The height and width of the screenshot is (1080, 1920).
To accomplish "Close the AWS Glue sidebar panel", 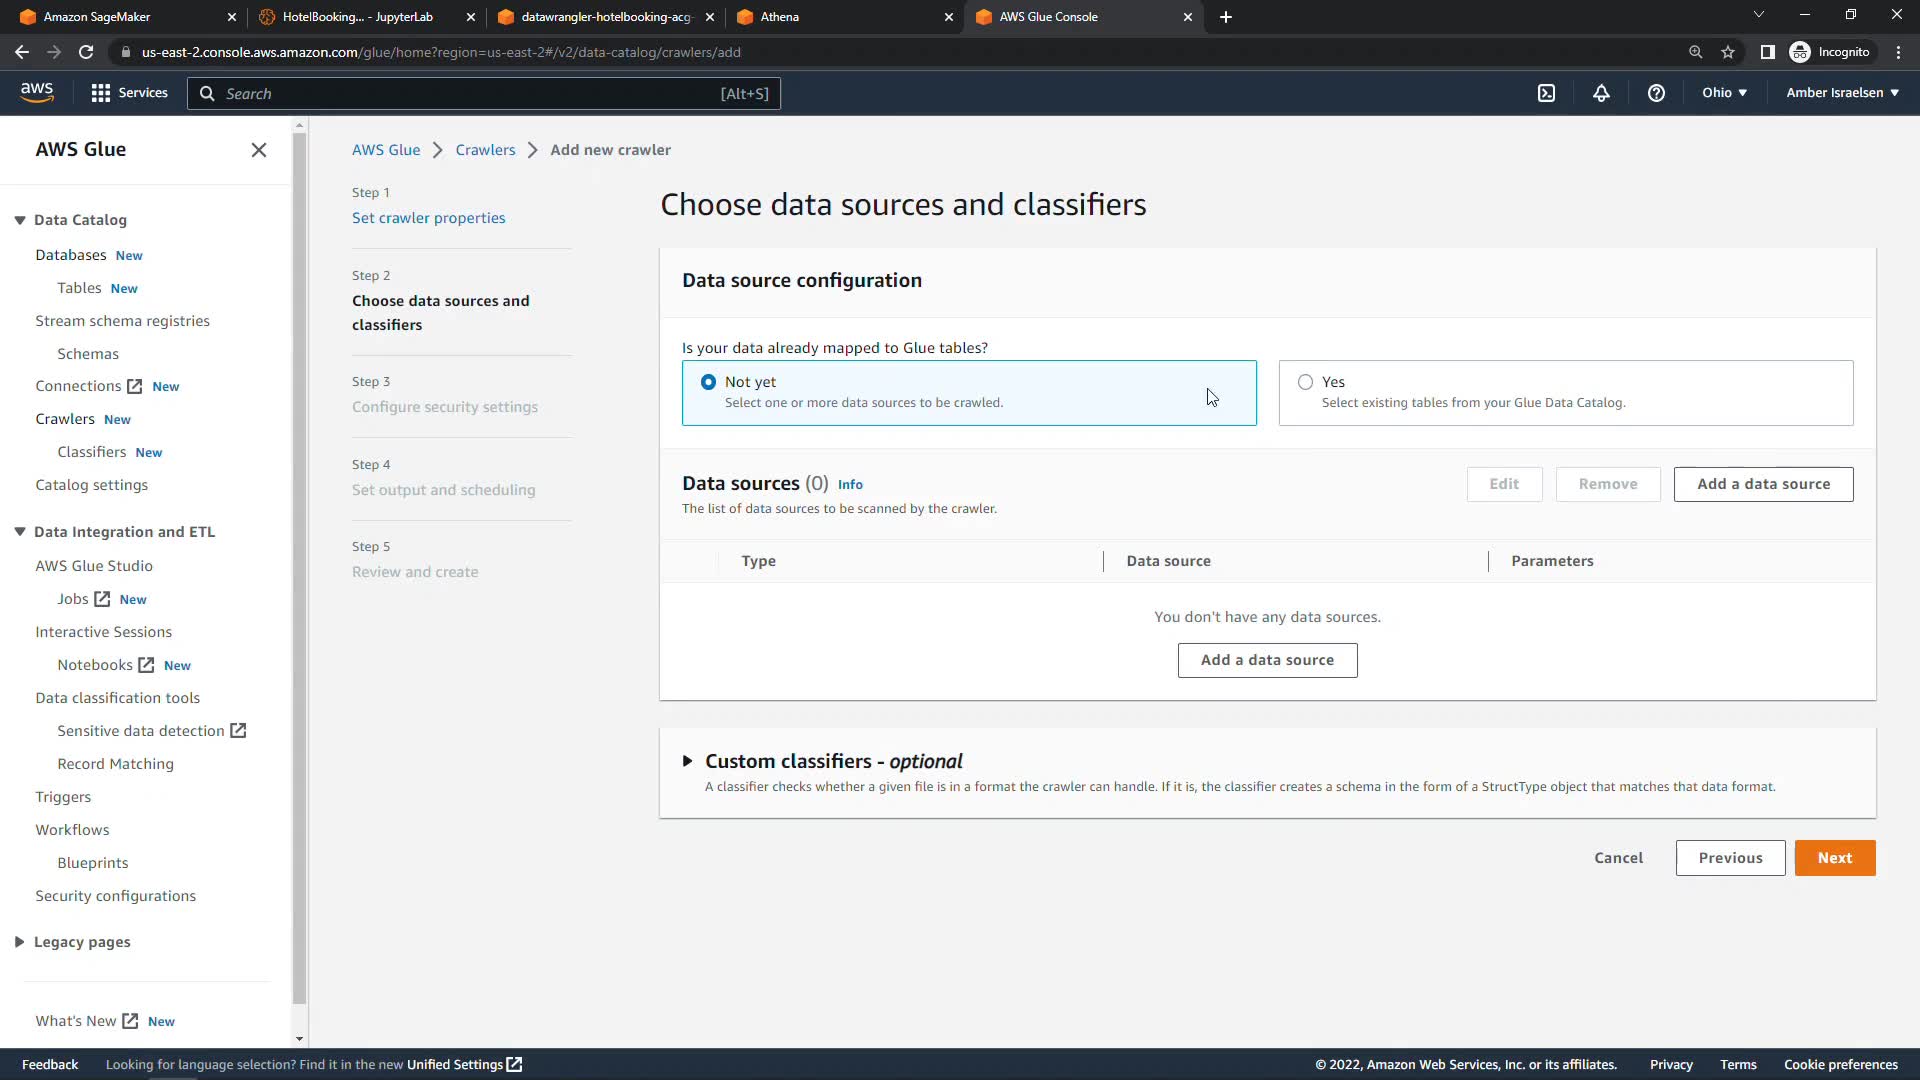I will point(259,150).
